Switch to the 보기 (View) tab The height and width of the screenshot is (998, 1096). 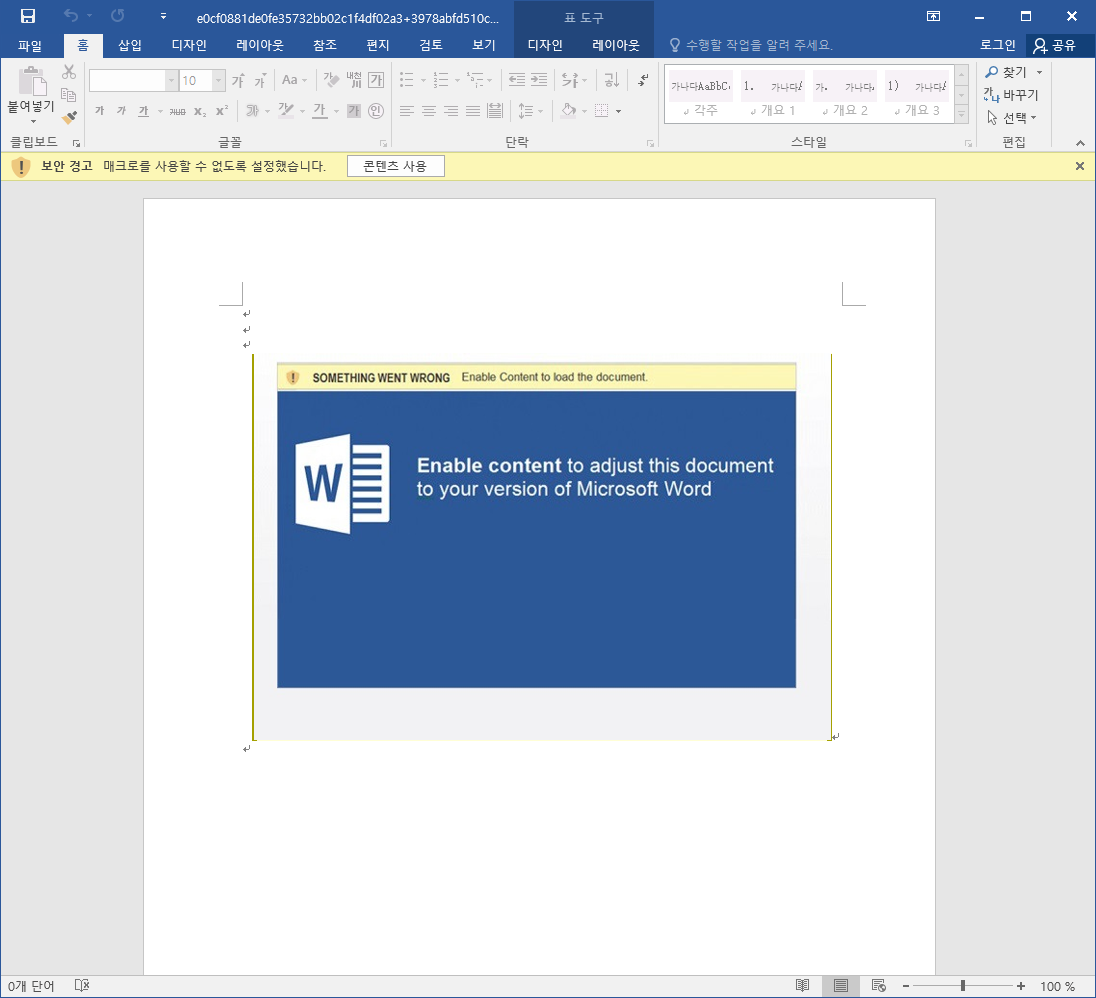(x=484, y=45)
